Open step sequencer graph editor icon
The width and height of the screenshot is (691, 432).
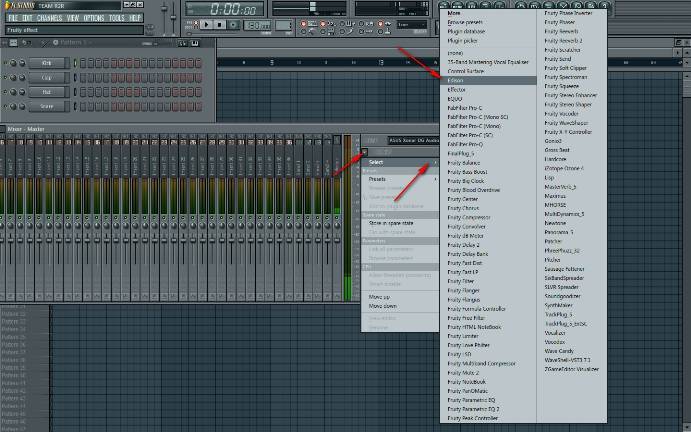coord(182,43)
